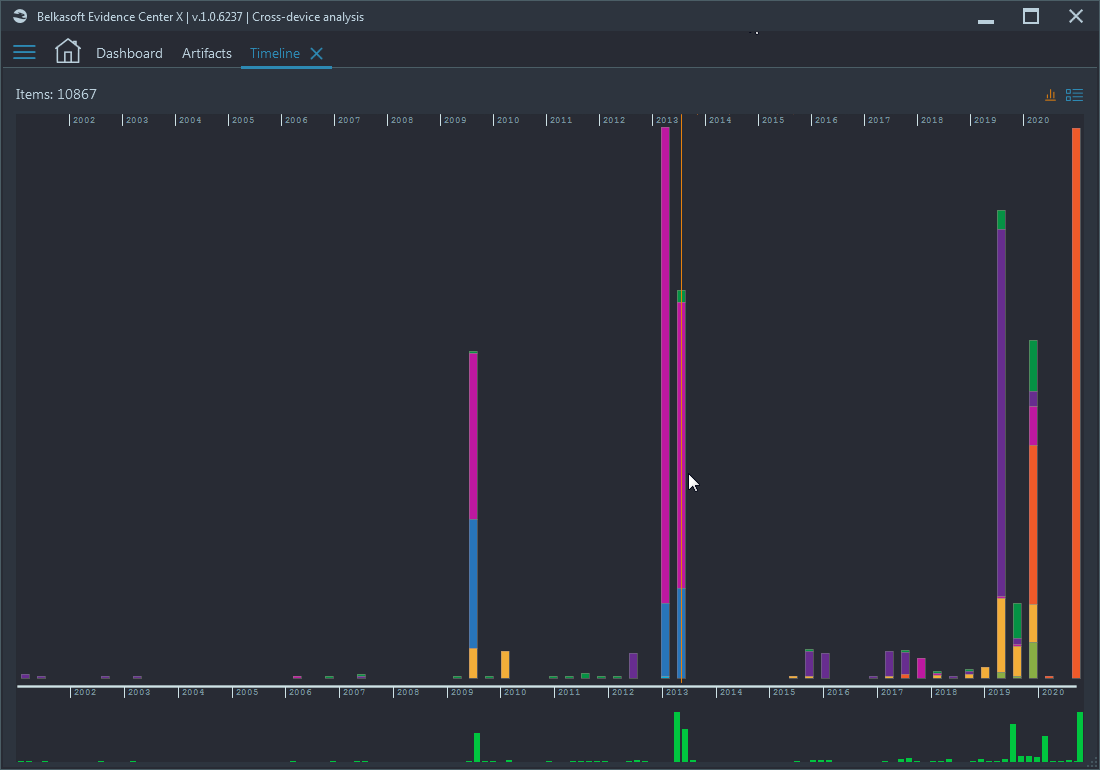Image resolution: width=1100 pixels, height=770 pixels.
Task: Click the 2003 label on bottom axis
Action: click(139, 692)
